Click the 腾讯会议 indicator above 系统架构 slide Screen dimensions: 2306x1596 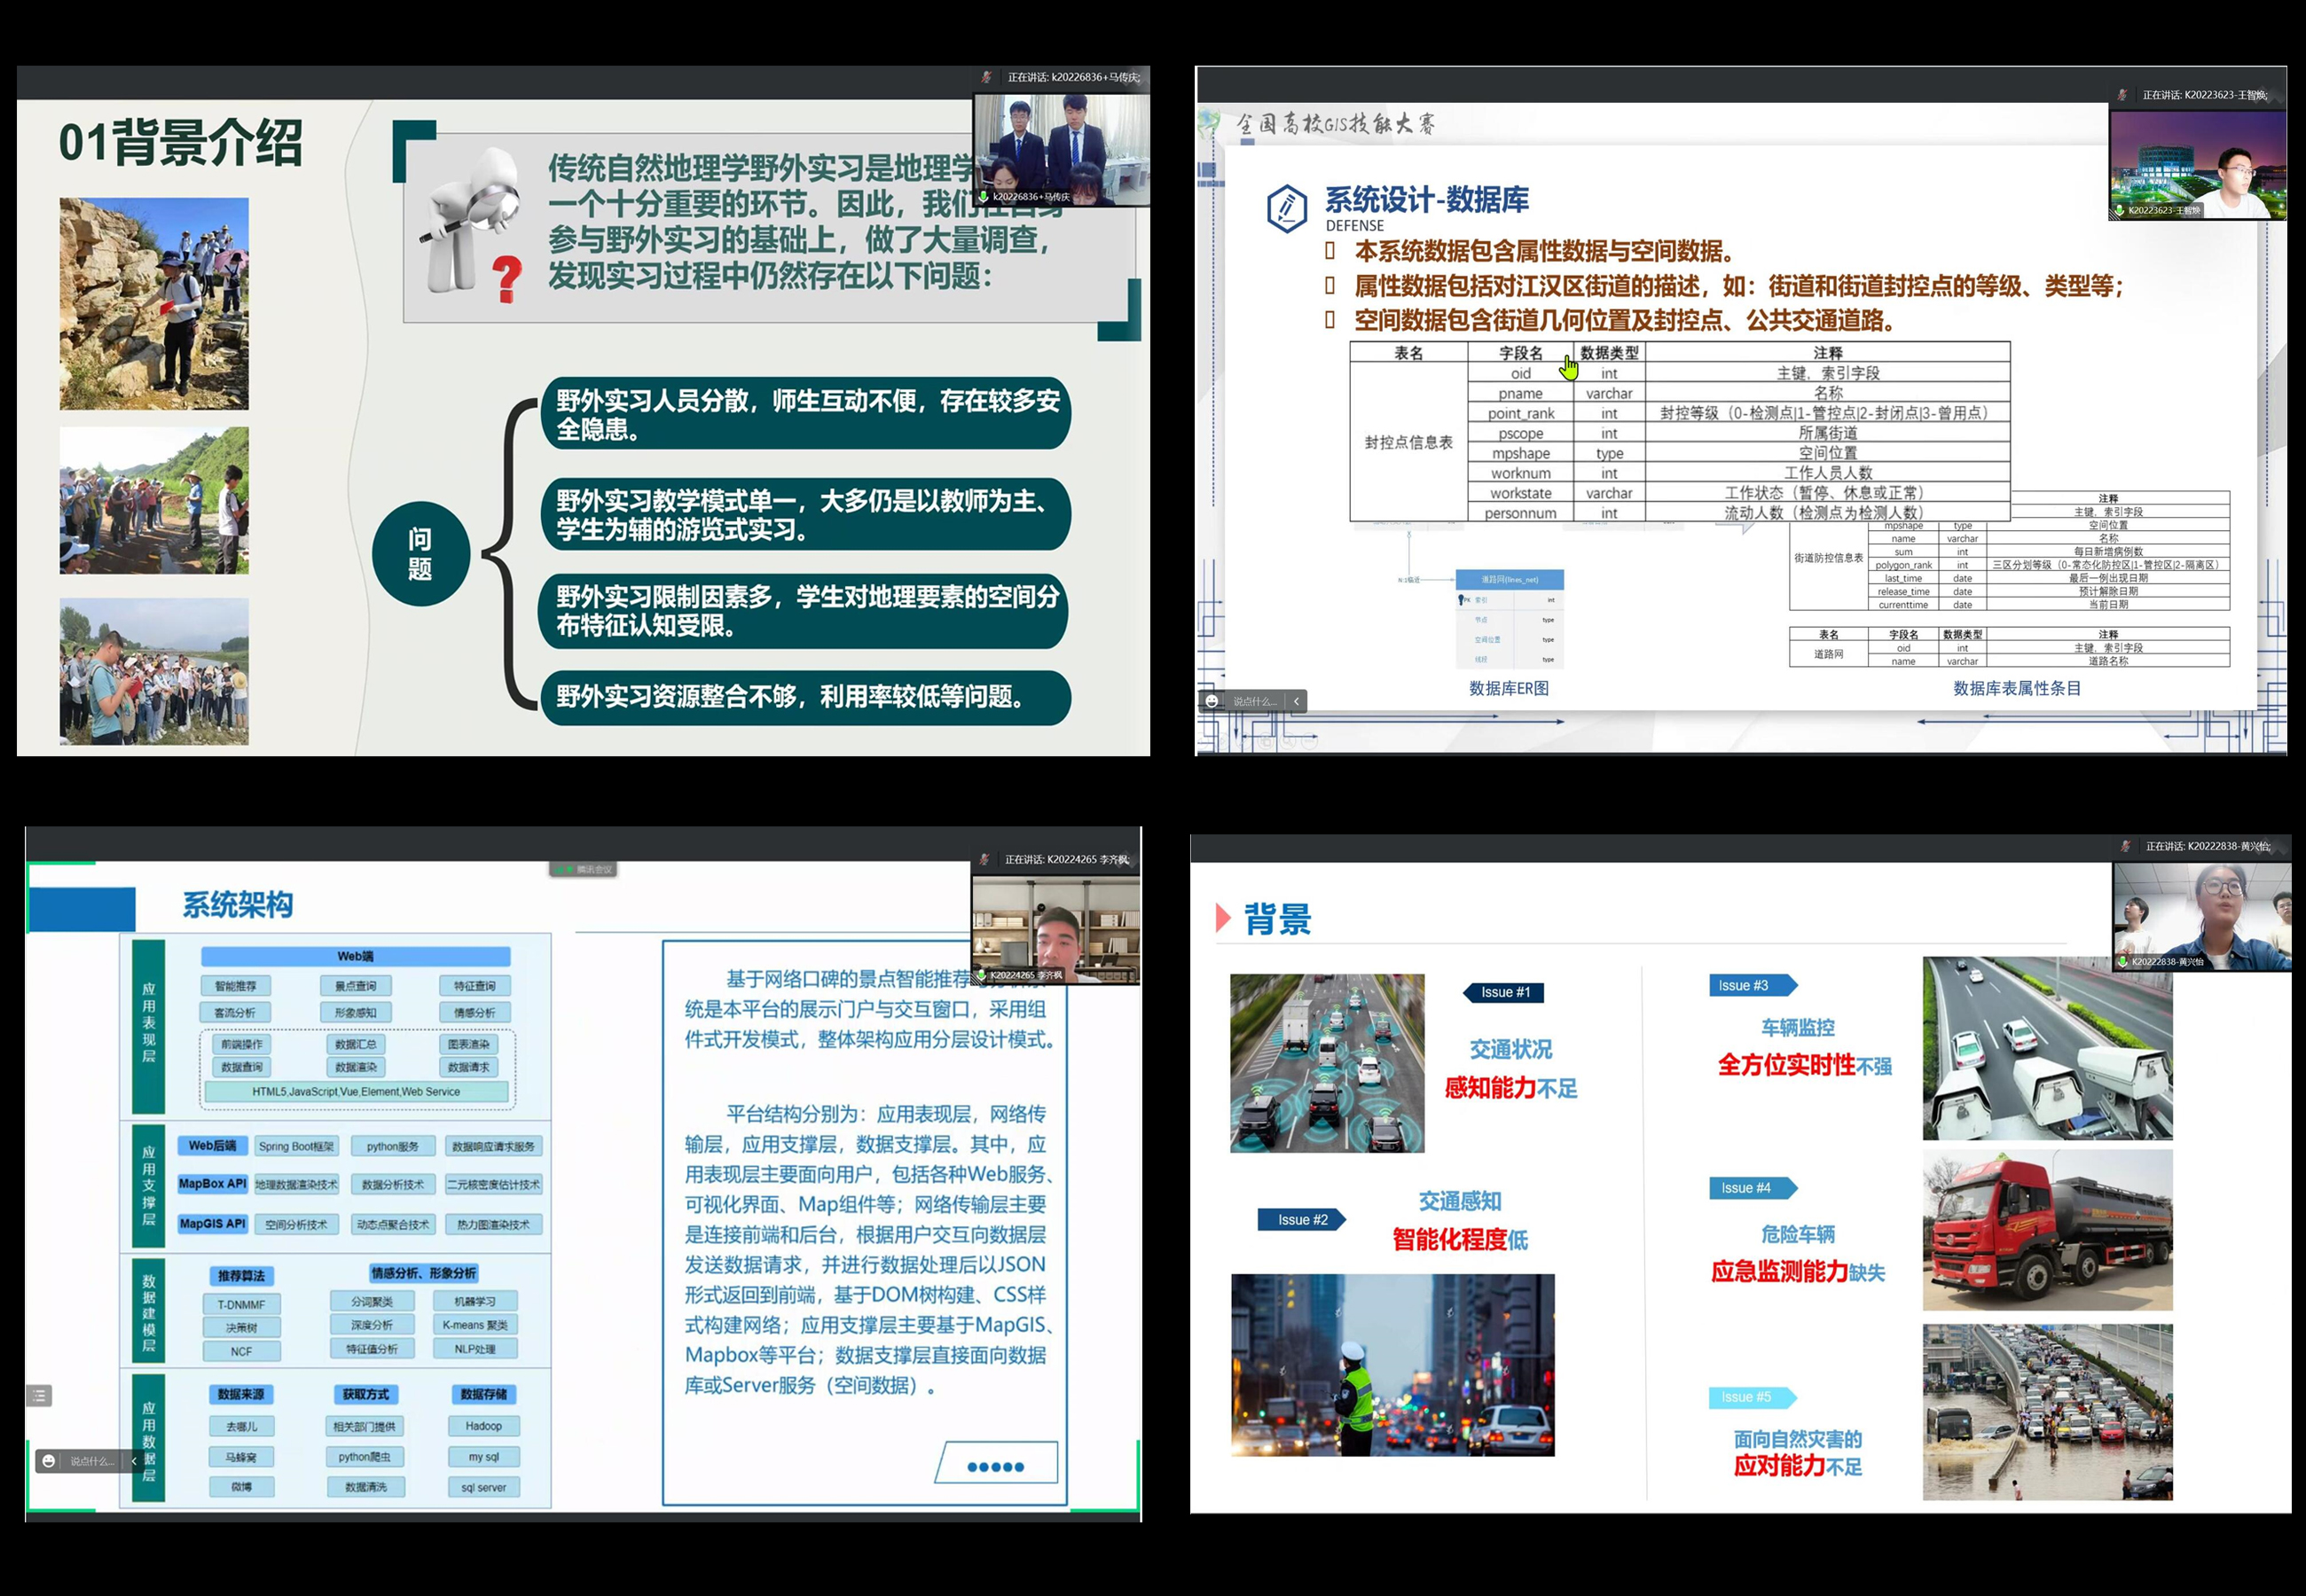584,869
